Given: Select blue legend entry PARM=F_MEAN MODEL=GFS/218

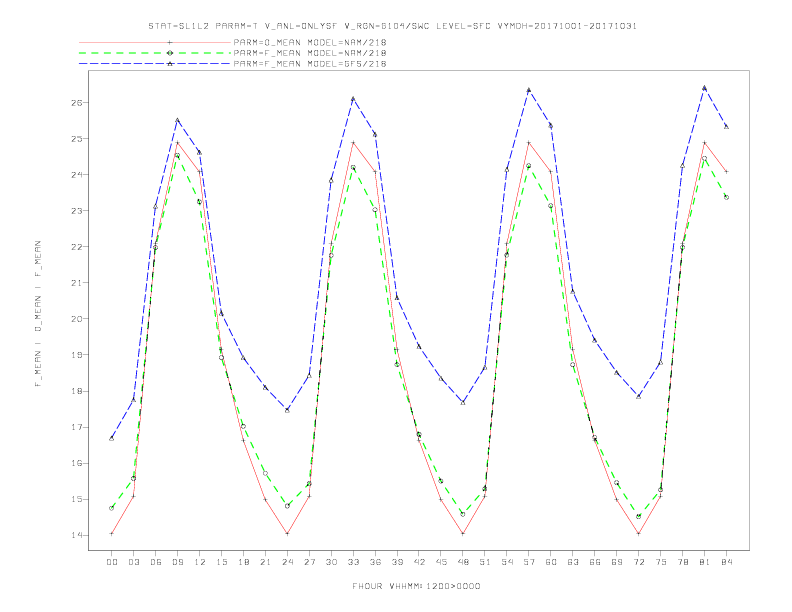Looking at the screenshot, I should [x=310, y=64].
